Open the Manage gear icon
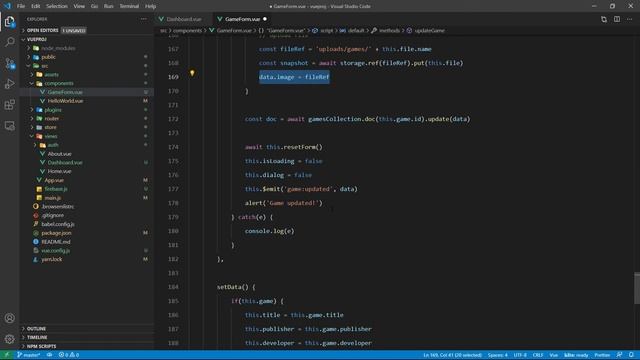Image resolution: width=640 pixels, height=360 pixels. coord(9,339)
